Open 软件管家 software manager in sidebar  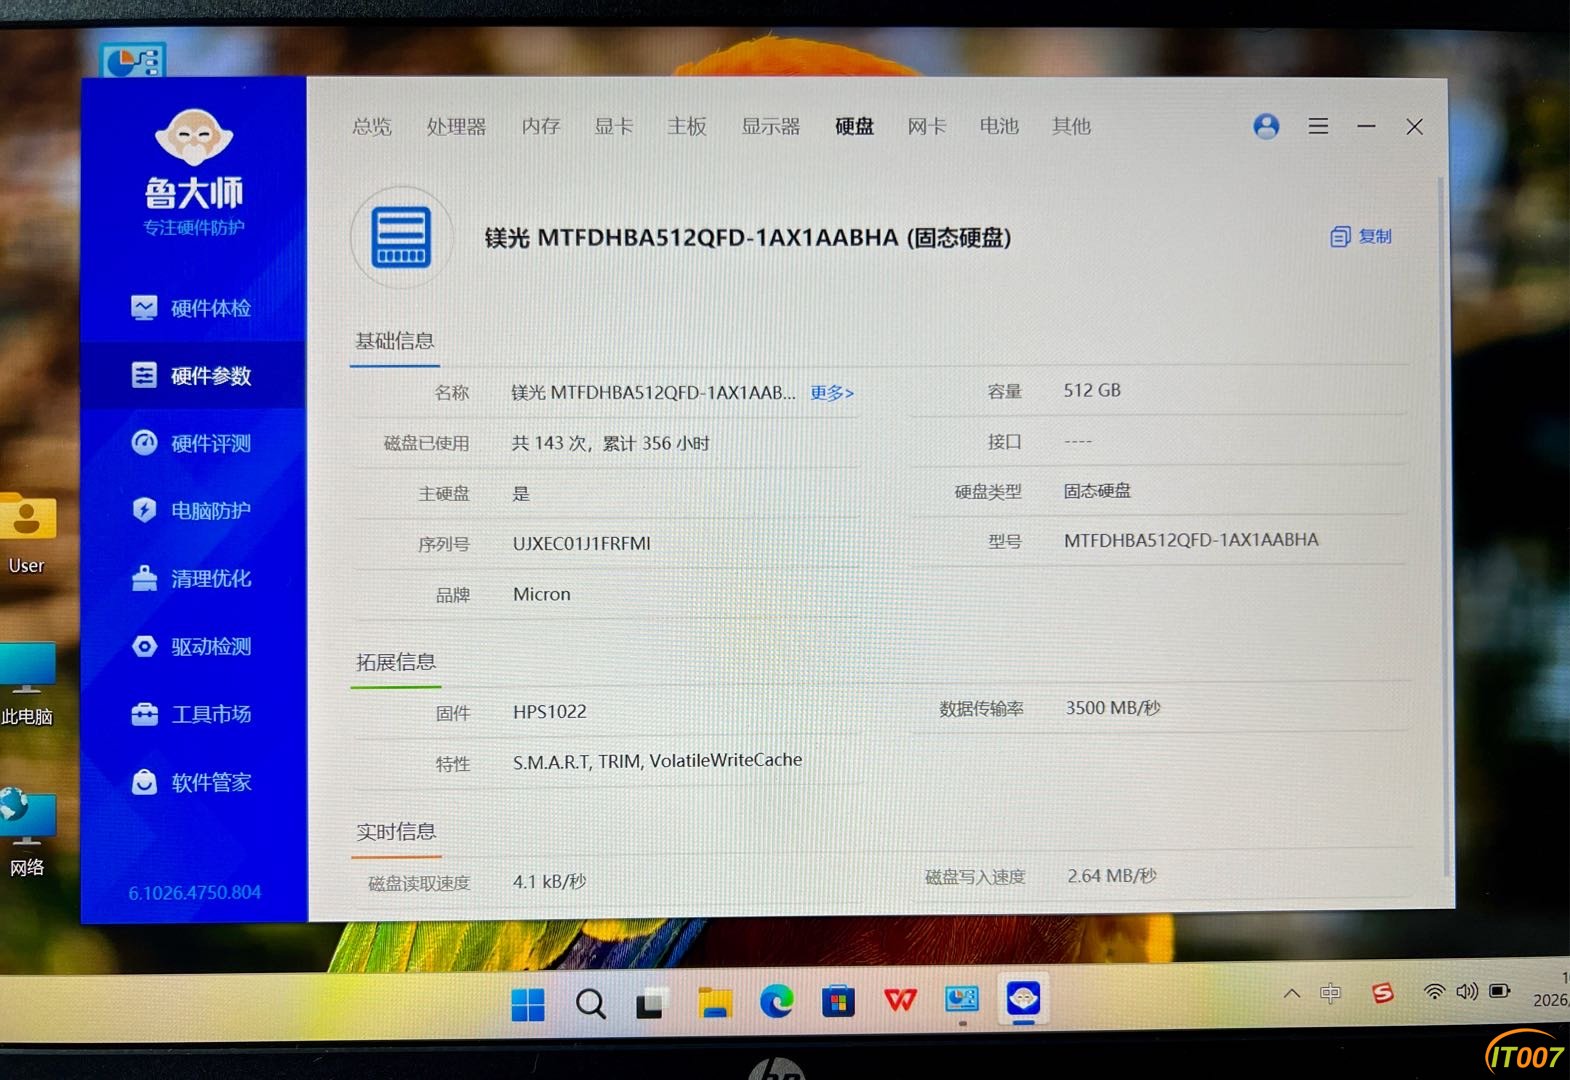192,782
